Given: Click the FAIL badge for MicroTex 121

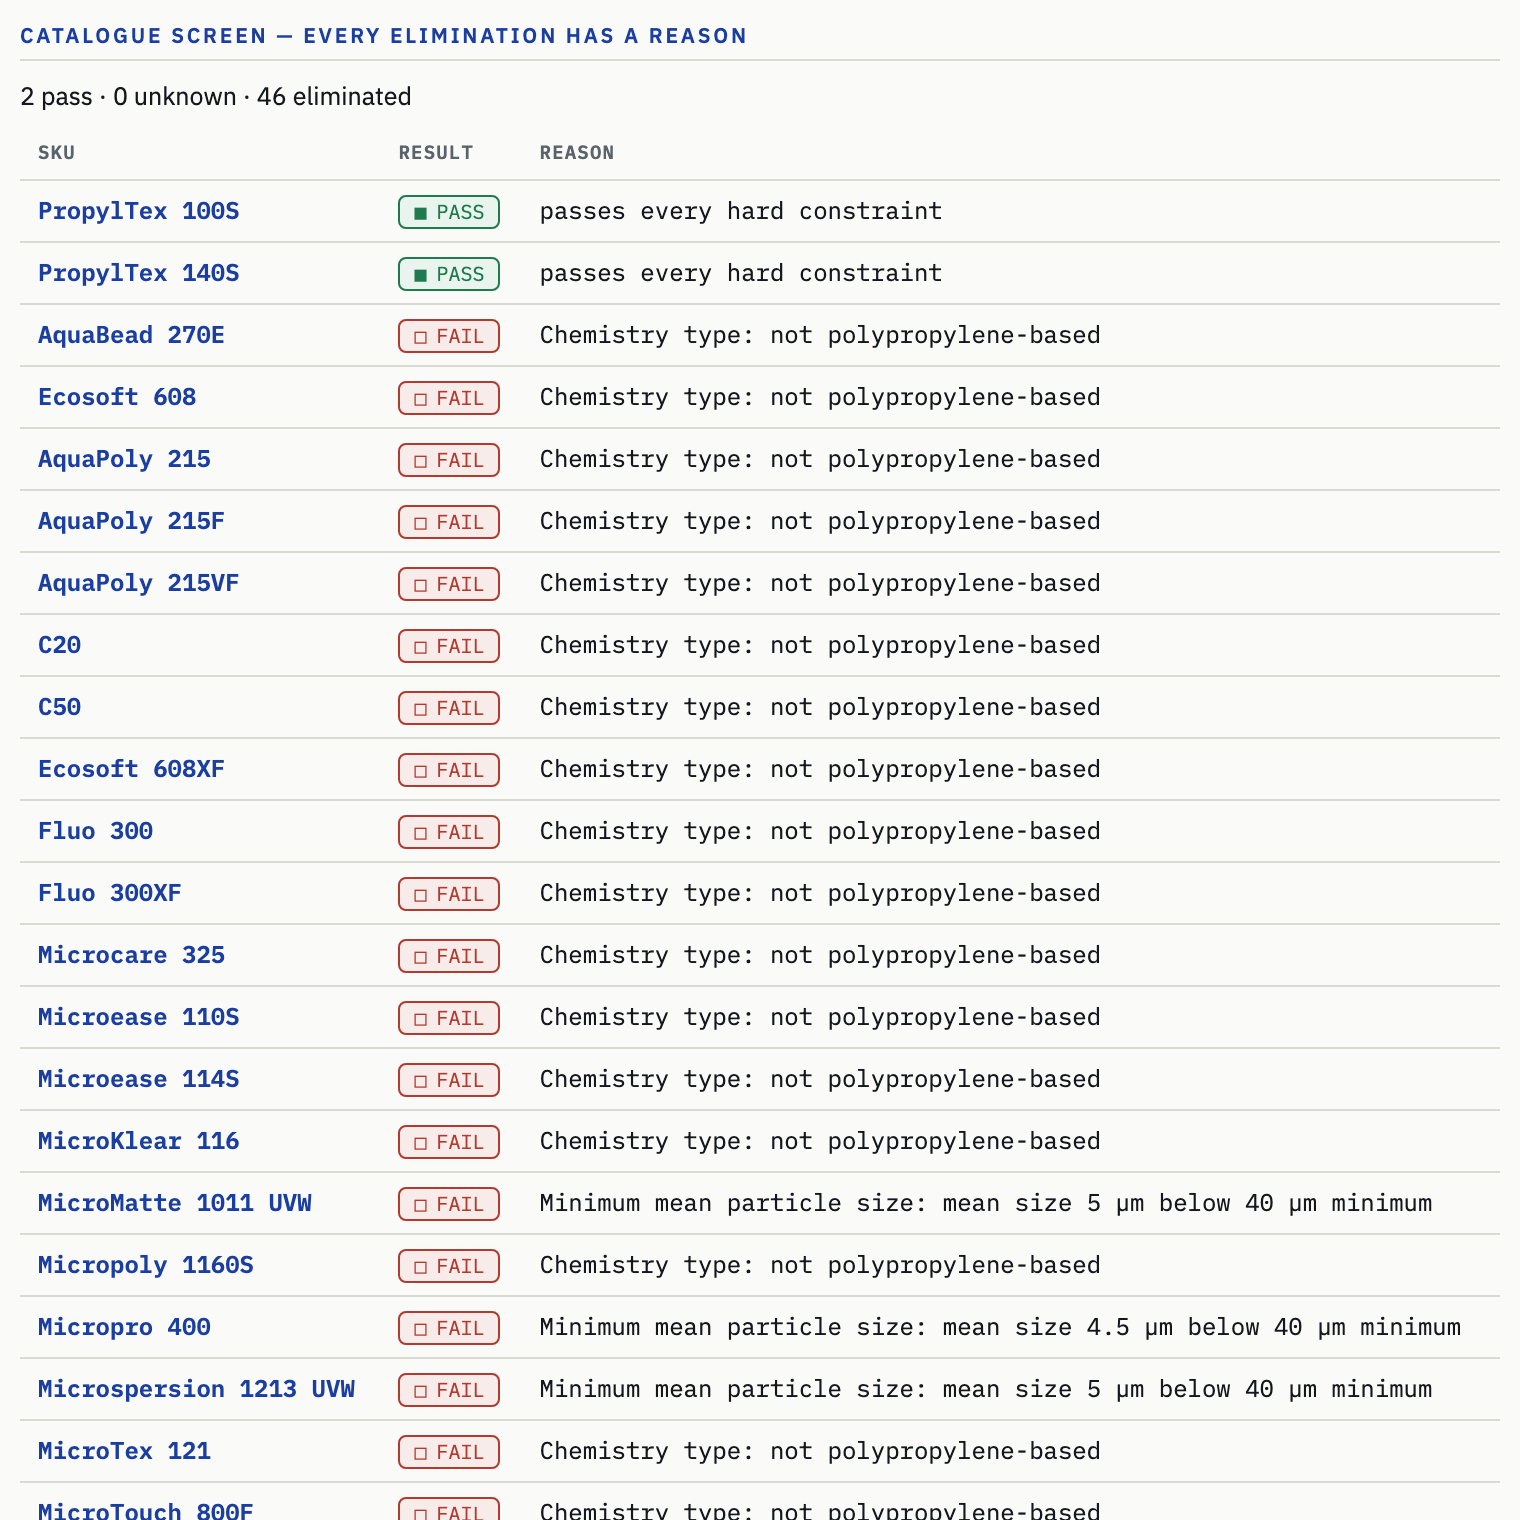Looking at the screenshot, I should pos(449,1452).
